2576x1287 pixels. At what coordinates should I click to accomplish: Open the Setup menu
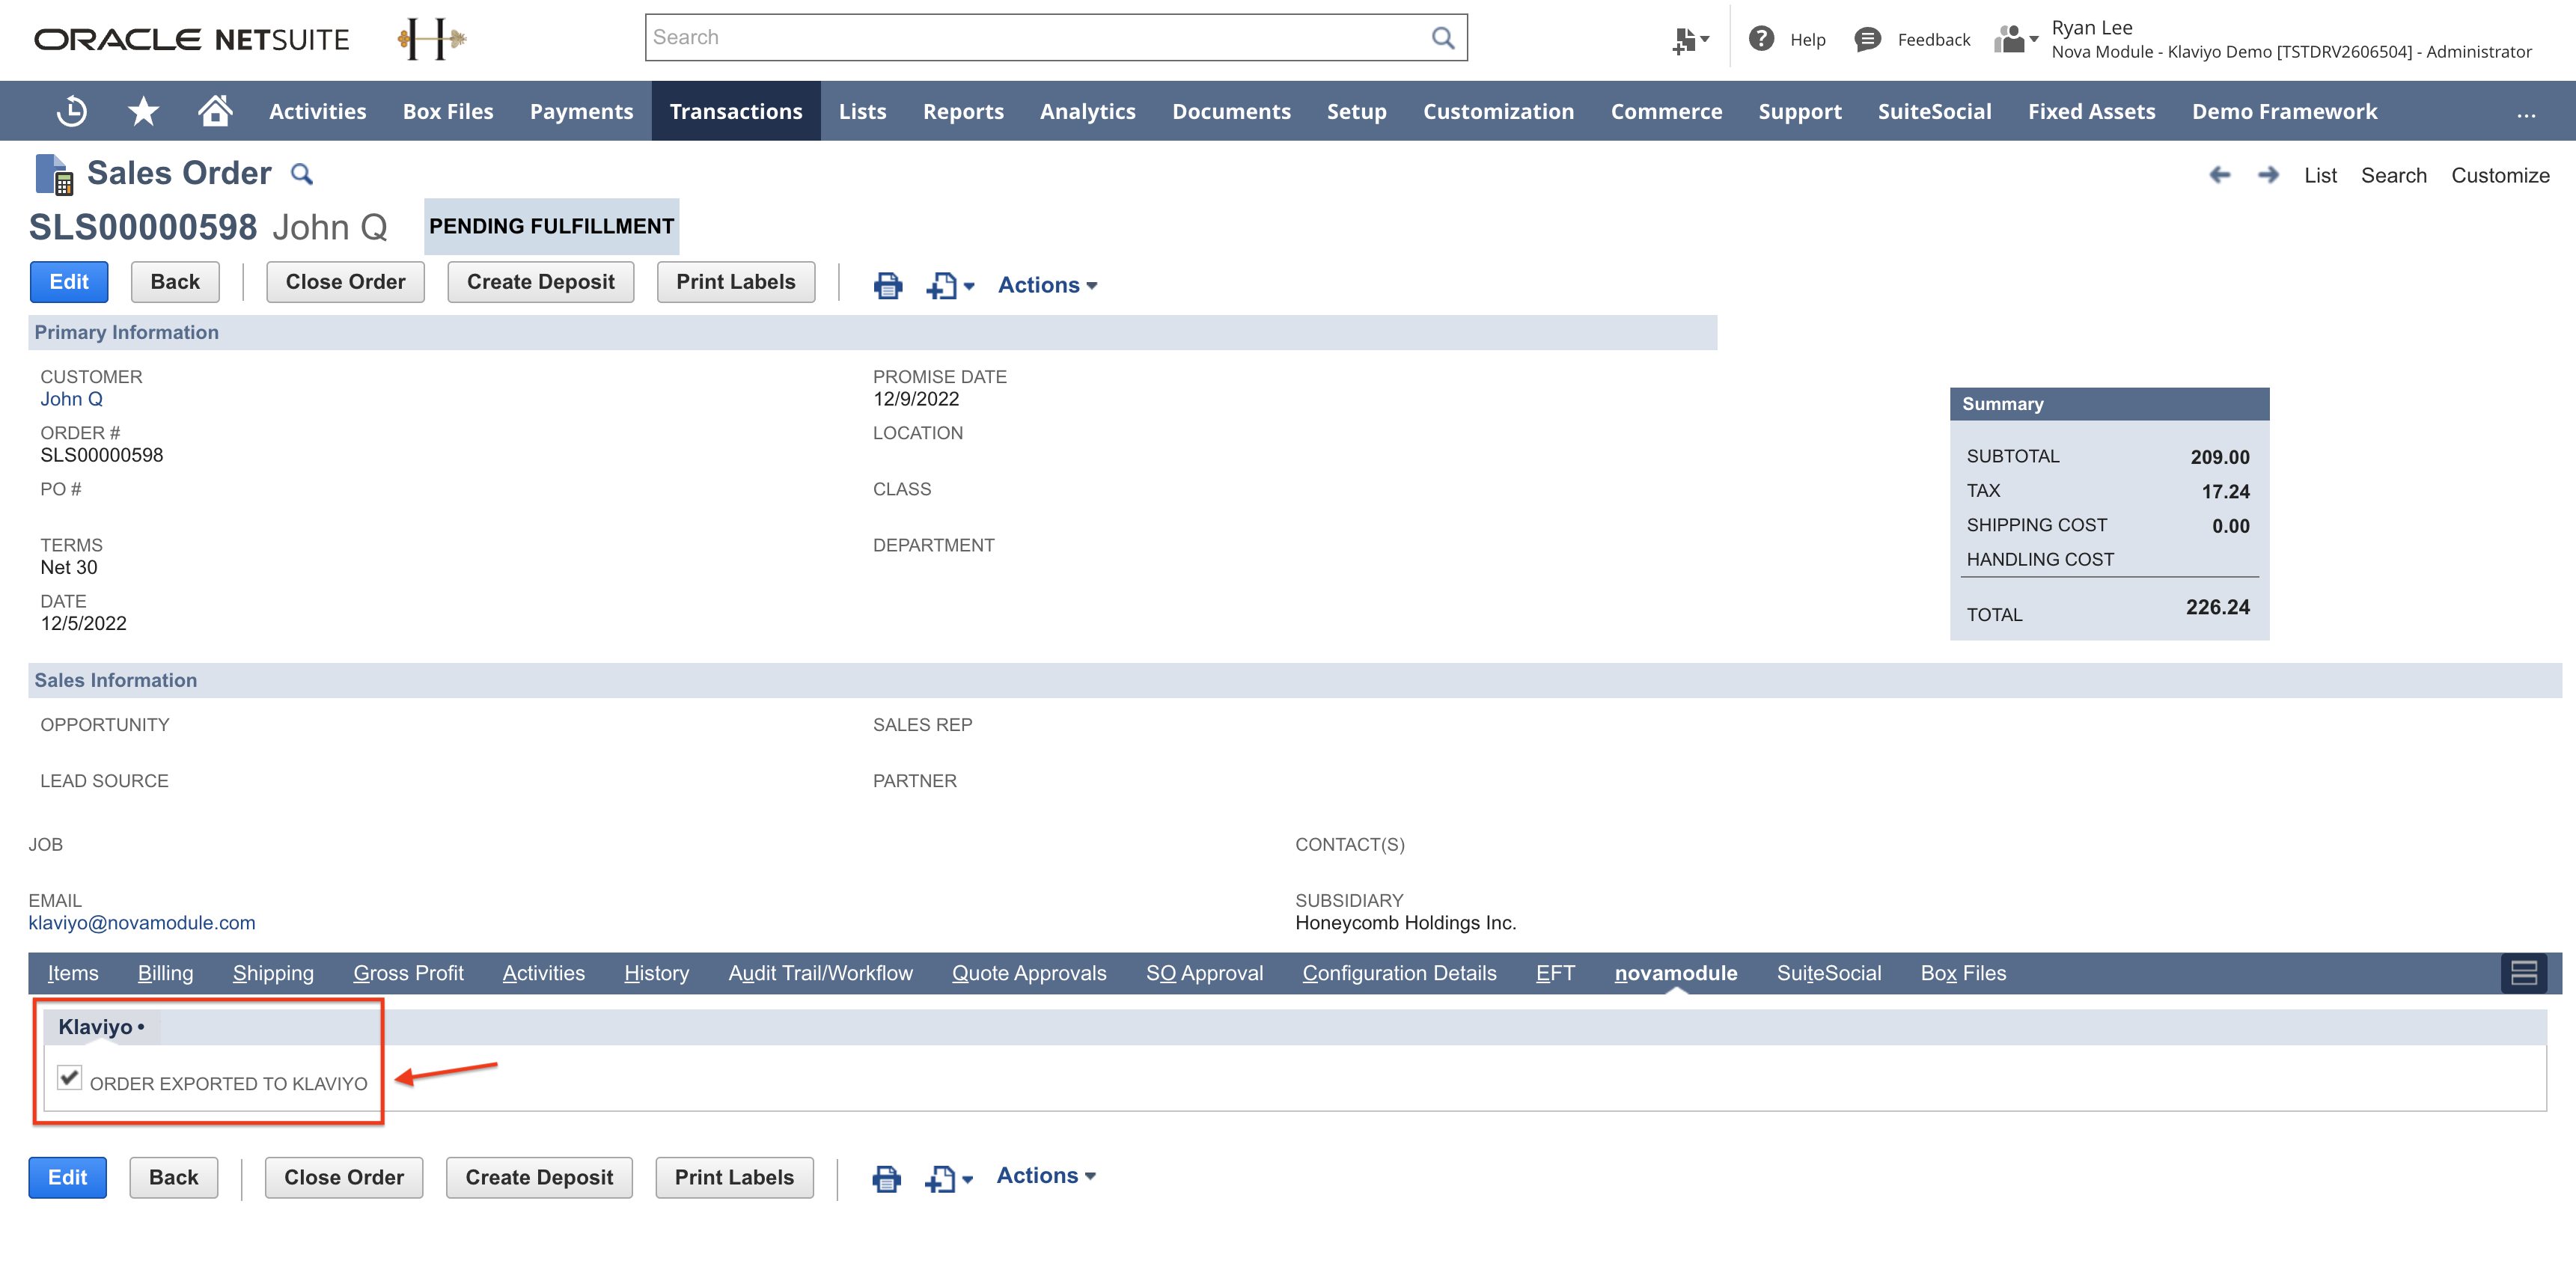(1356, 111)
